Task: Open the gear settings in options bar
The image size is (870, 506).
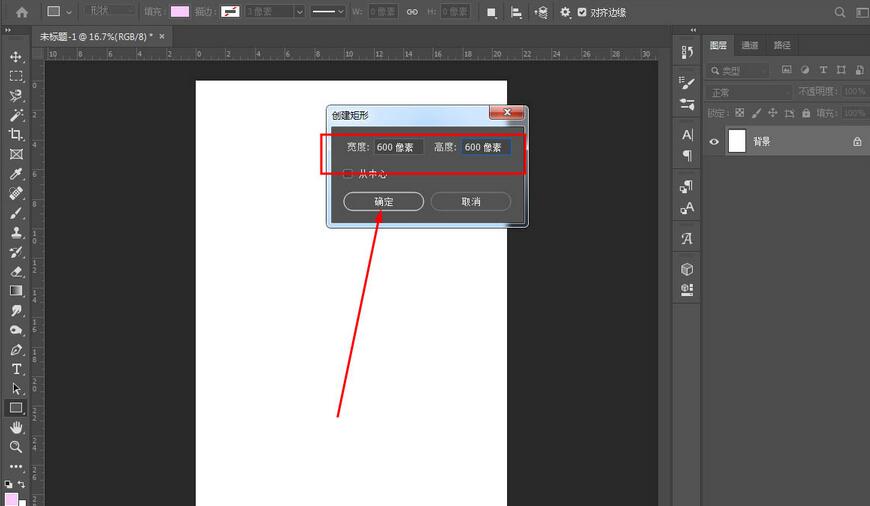Action: point(565,12)
